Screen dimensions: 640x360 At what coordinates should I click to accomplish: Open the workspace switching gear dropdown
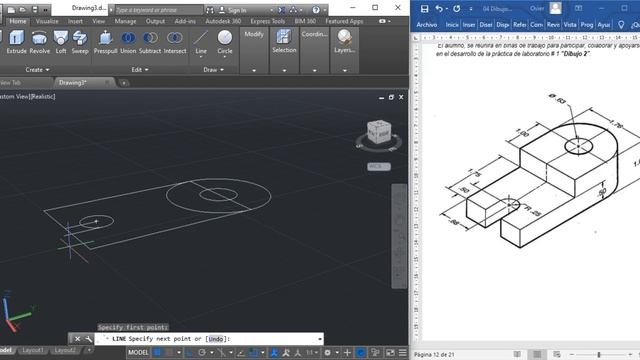pos(337,353)
